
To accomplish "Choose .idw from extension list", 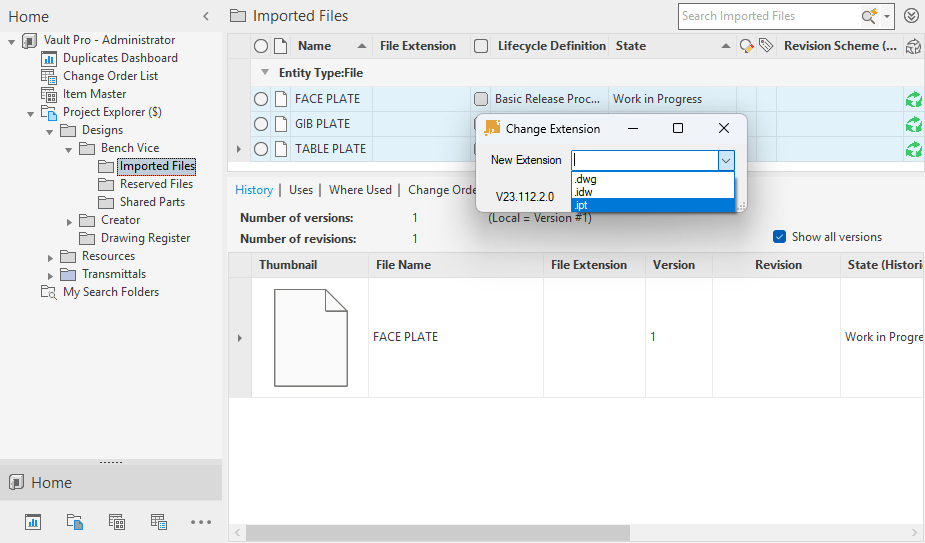I will 652,192.
